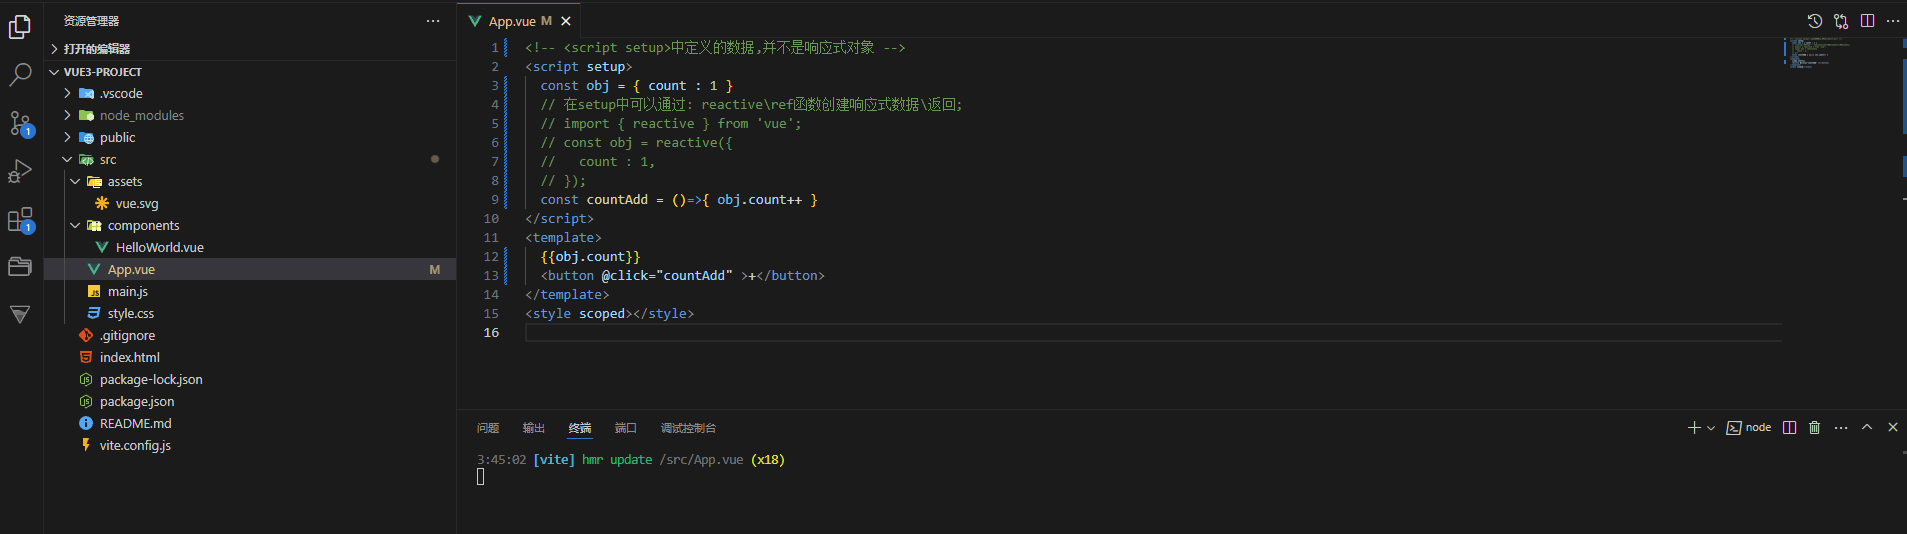This screenshot has height=534, width=1907.
Task: Open README.md file
Action: point(250,424)
